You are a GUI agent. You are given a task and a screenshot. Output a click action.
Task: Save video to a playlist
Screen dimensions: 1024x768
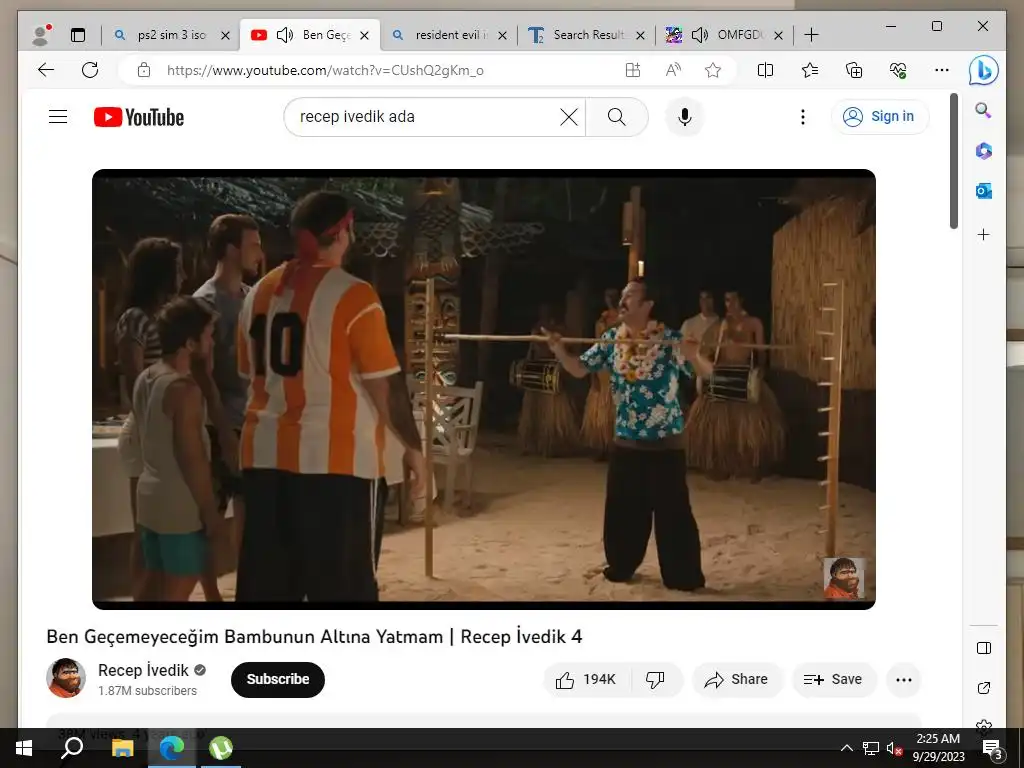[833, 680]
